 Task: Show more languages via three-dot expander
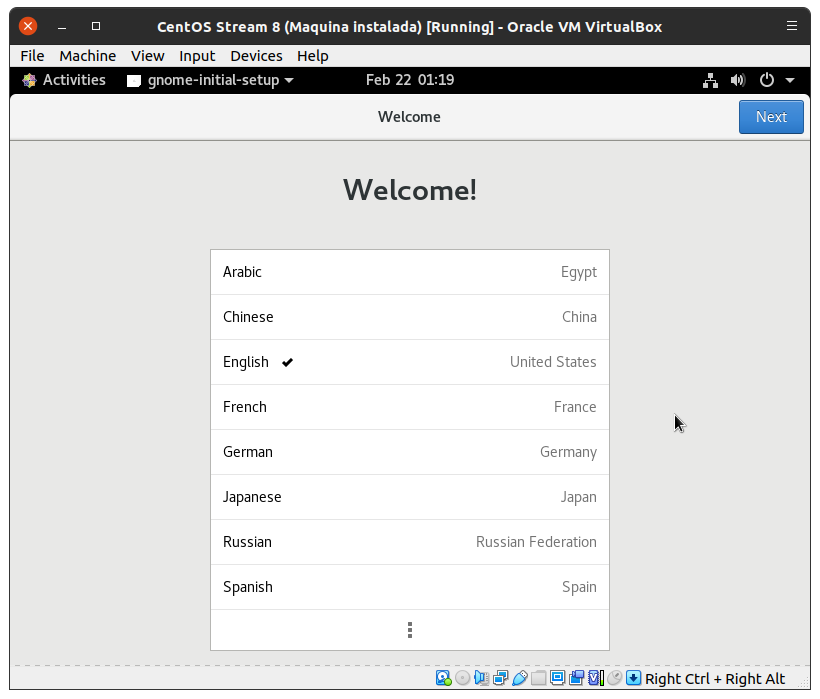pos(410,630)
